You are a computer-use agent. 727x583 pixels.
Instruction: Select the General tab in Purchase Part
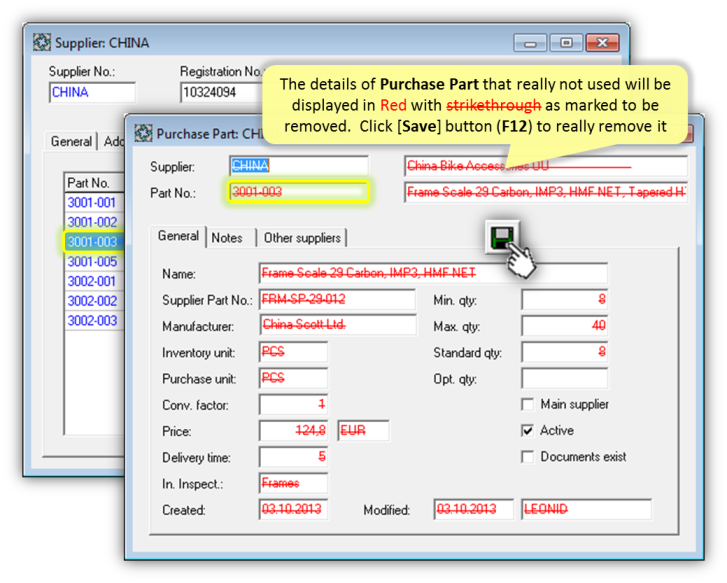pyautogui.click(x=179, y=236)
